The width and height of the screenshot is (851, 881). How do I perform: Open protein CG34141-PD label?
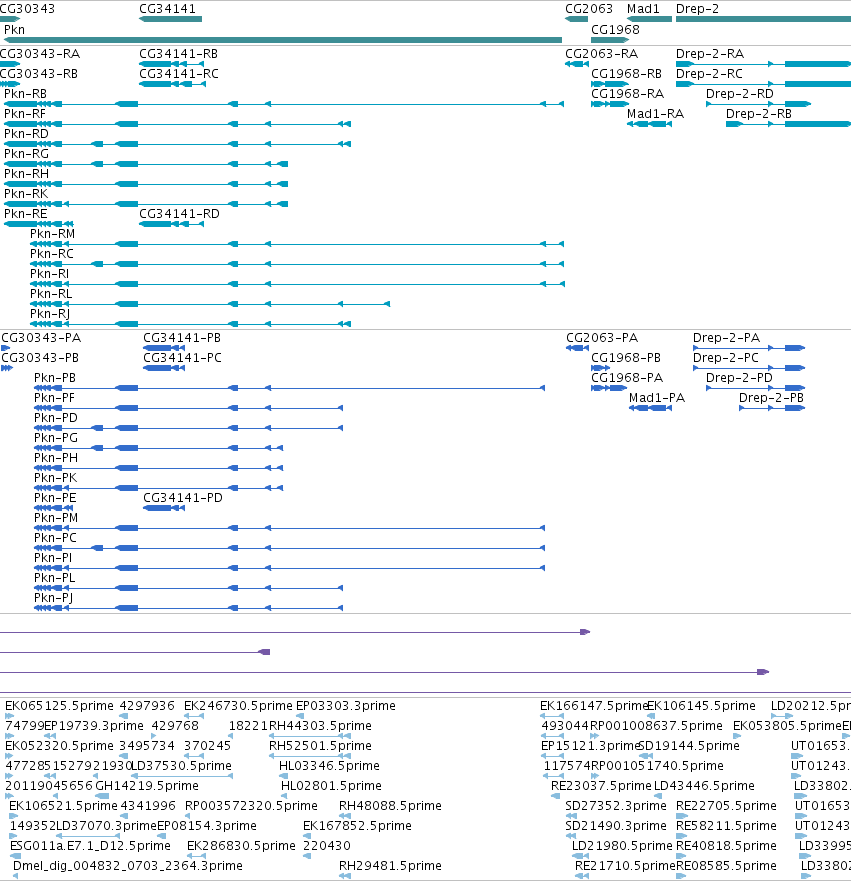point(183,497)
